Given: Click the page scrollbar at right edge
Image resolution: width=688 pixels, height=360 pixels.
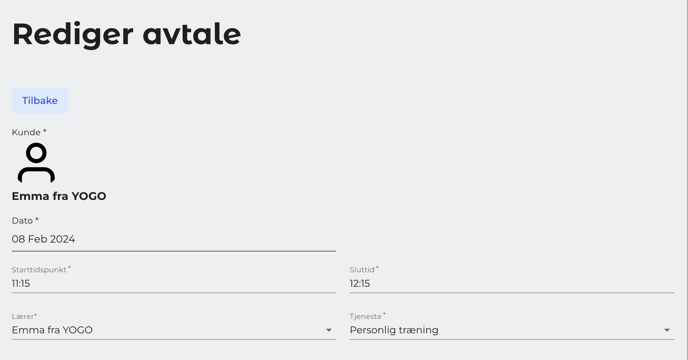Looking at the screenshot, I should tap(687, 180).
